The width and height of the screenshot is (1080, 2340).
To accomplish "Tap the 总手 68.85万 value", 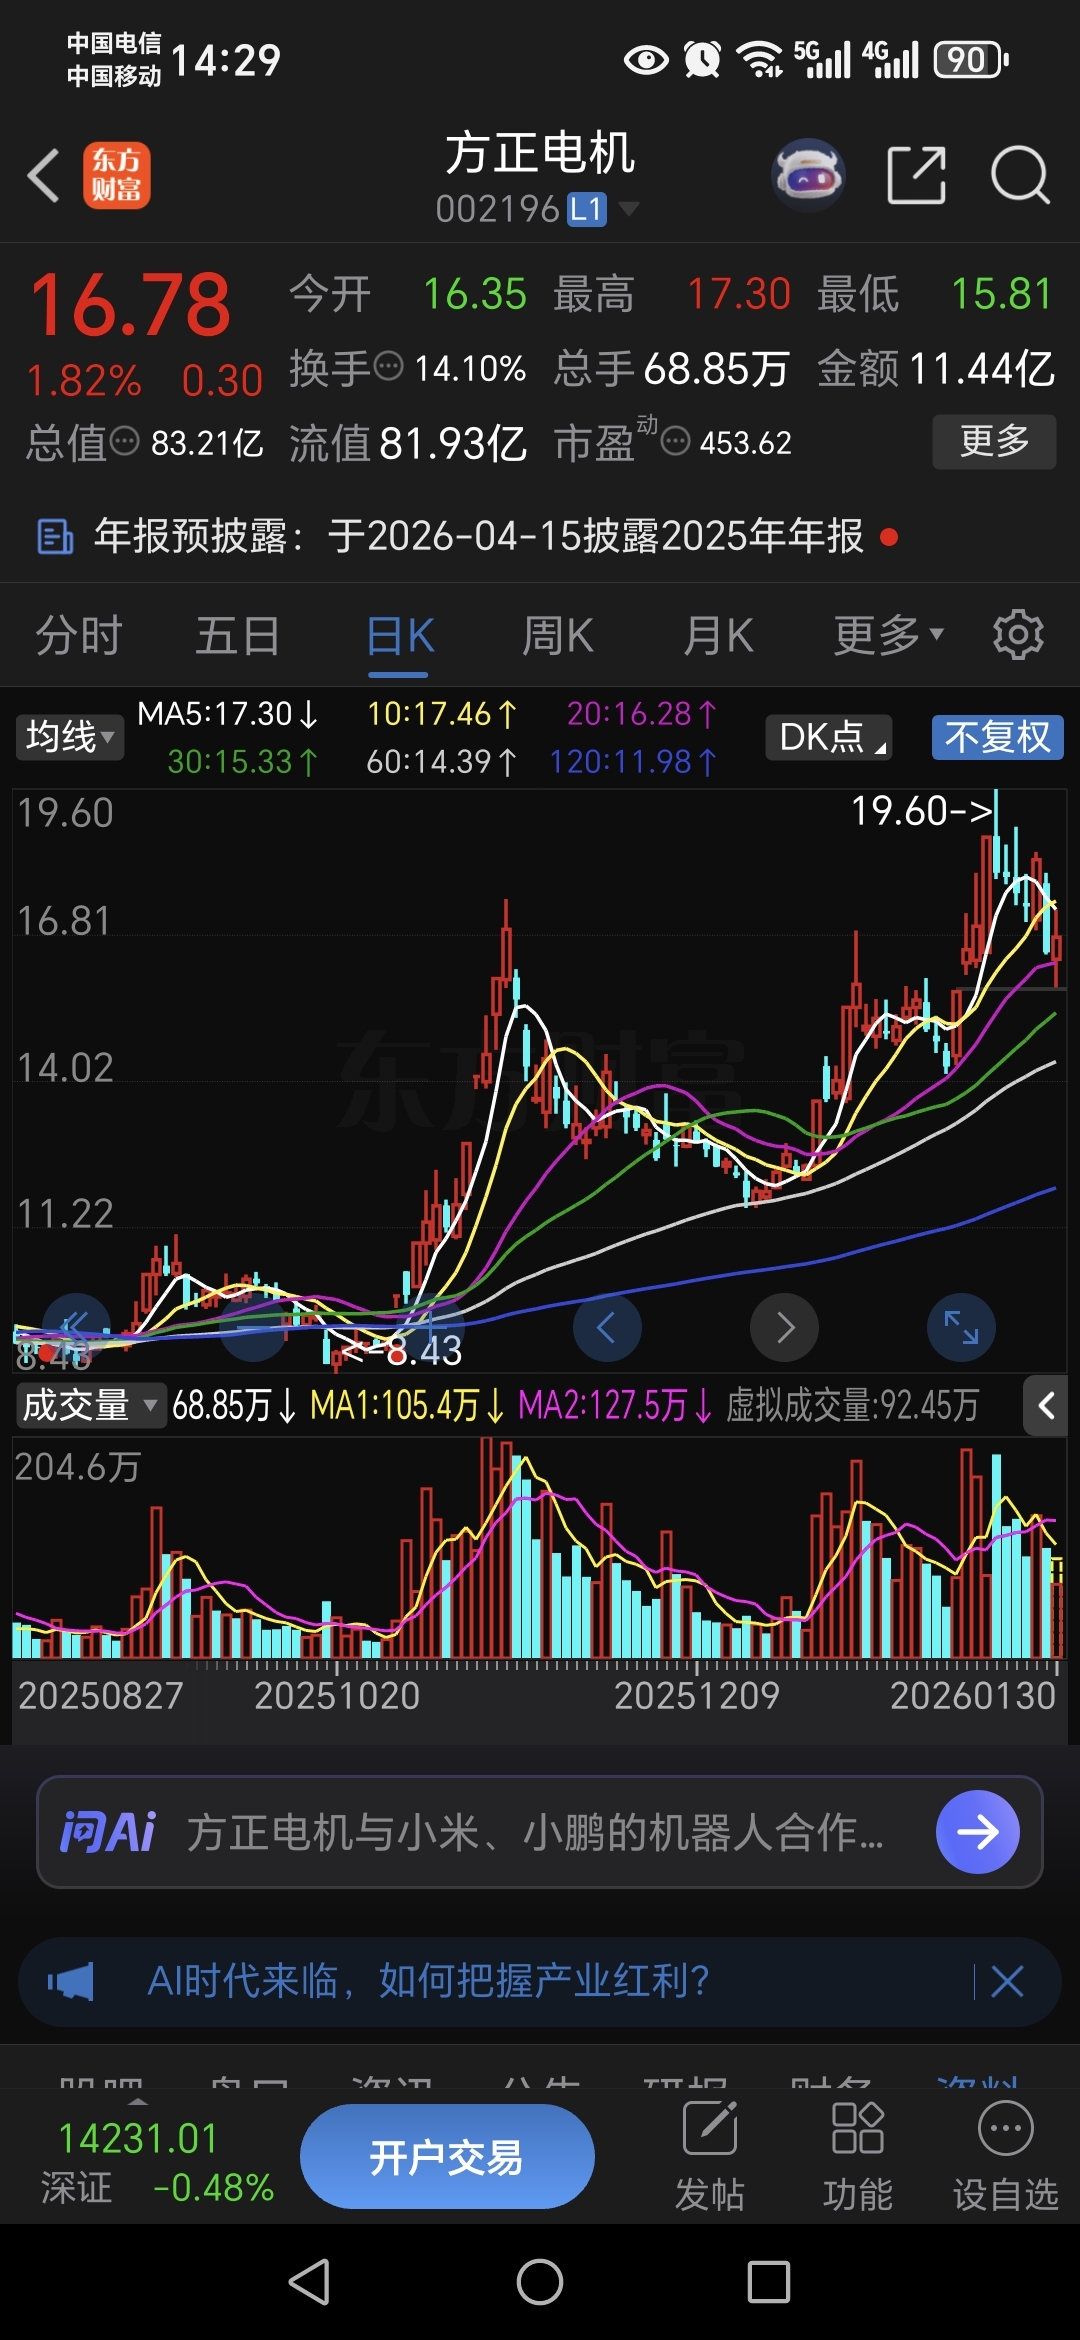I will pos(716,368).
